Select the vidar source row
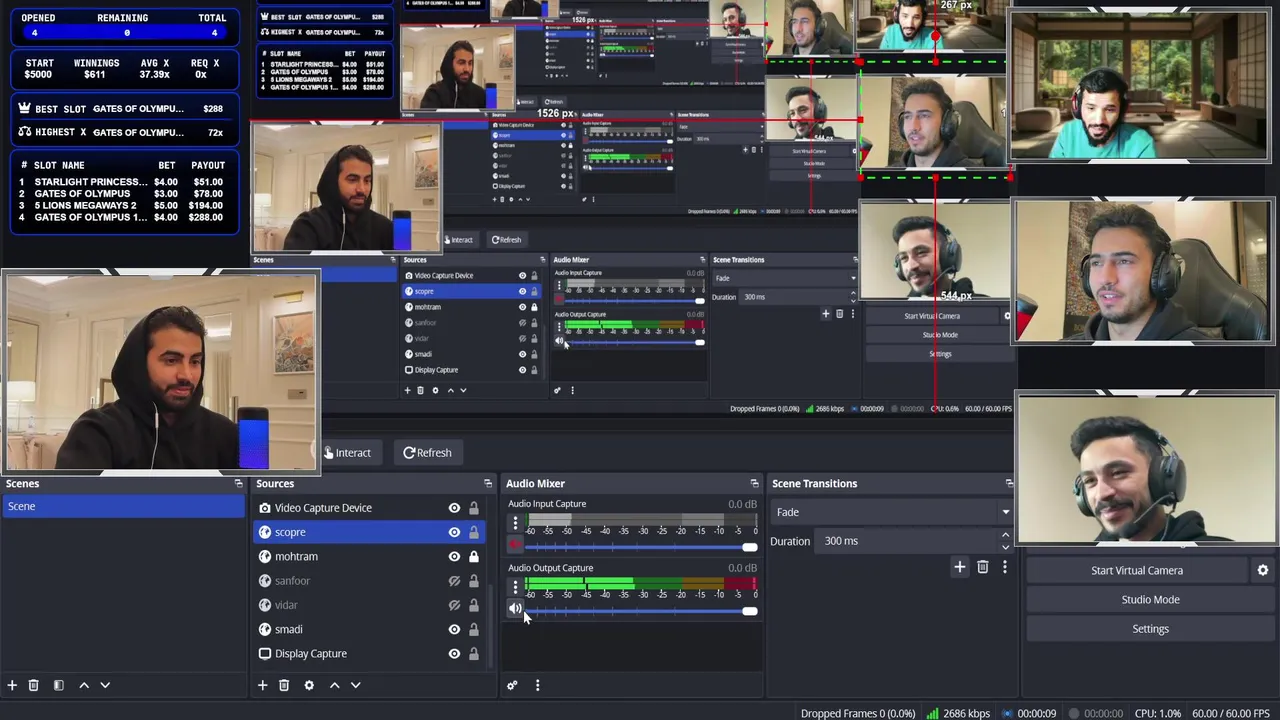The height and width of the screenshot is (720, 1280). coord(368,605)
